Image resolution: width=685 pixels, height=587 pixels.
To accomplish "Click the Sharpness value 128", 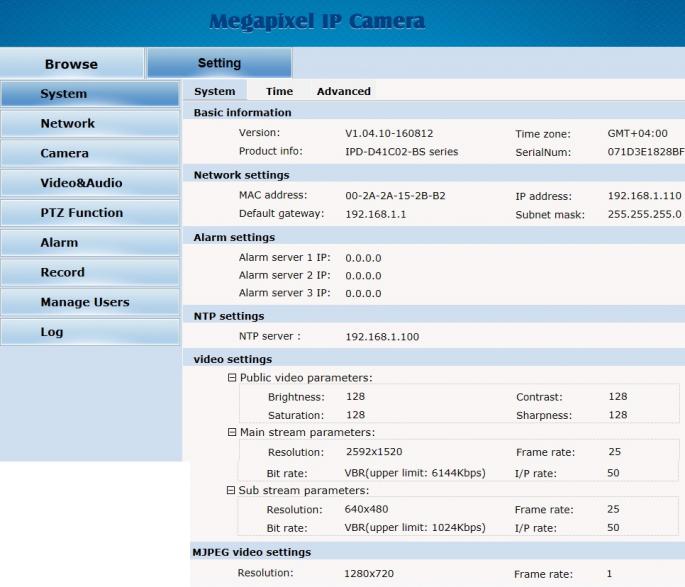I will [618, 415].
